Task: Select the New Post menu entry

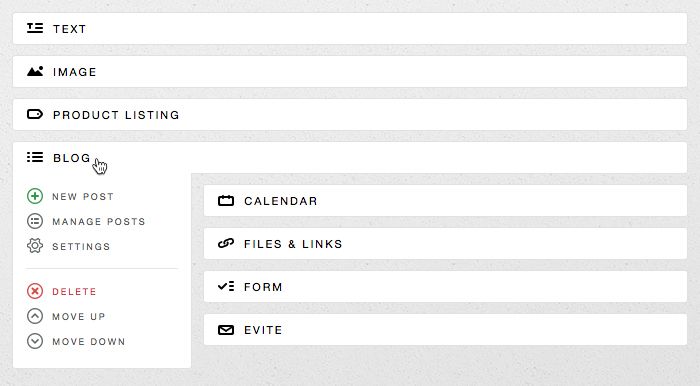Action: point(83,197)
